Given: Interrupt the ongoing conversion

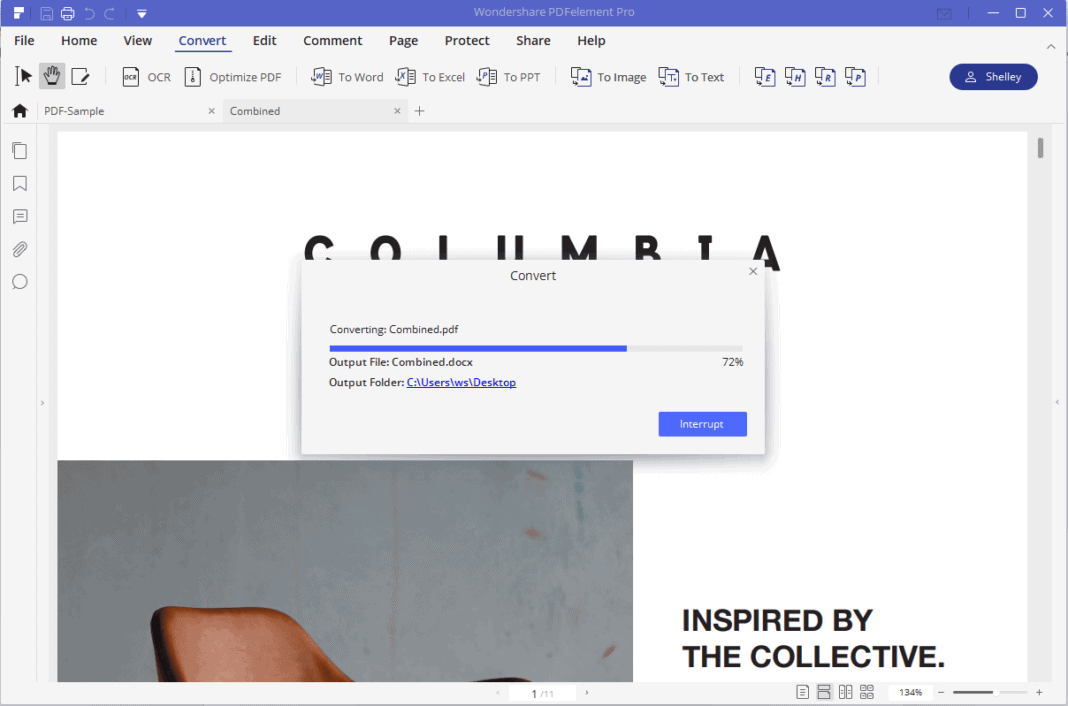Looking at the screenshot, I should click(702, 424).
